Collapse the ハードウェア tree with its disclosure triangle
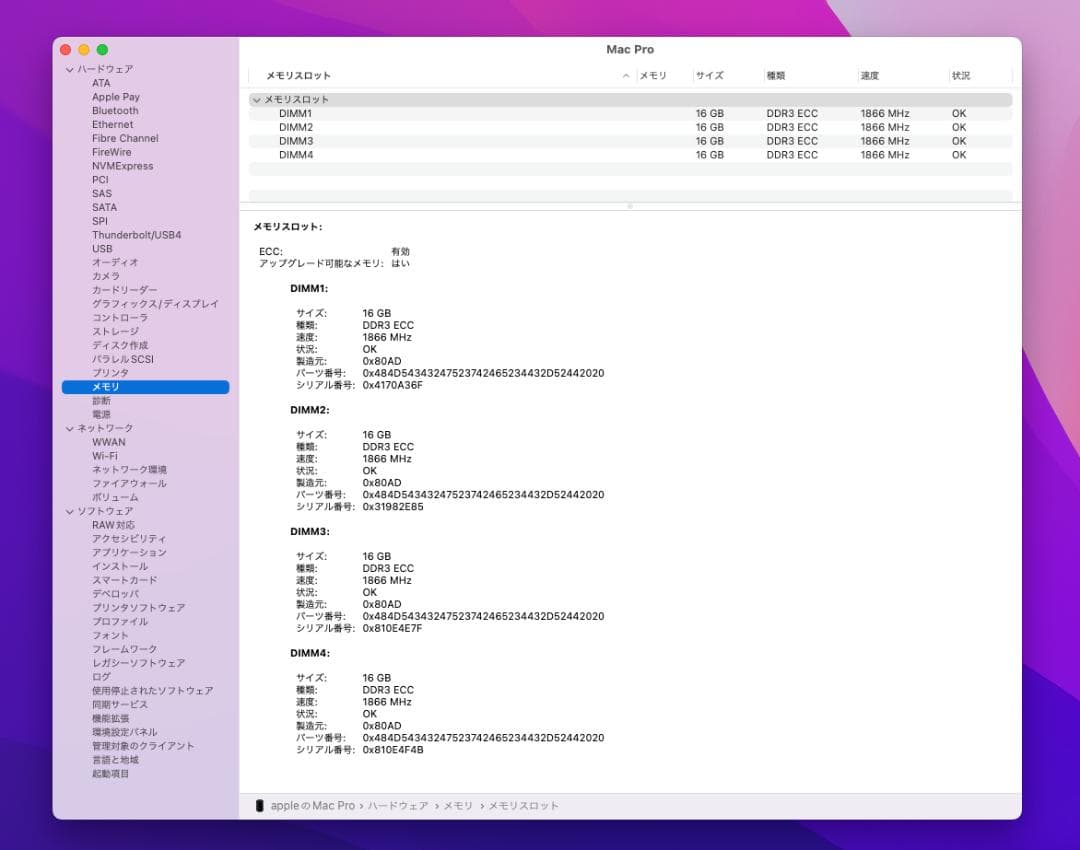 (69, 68)
